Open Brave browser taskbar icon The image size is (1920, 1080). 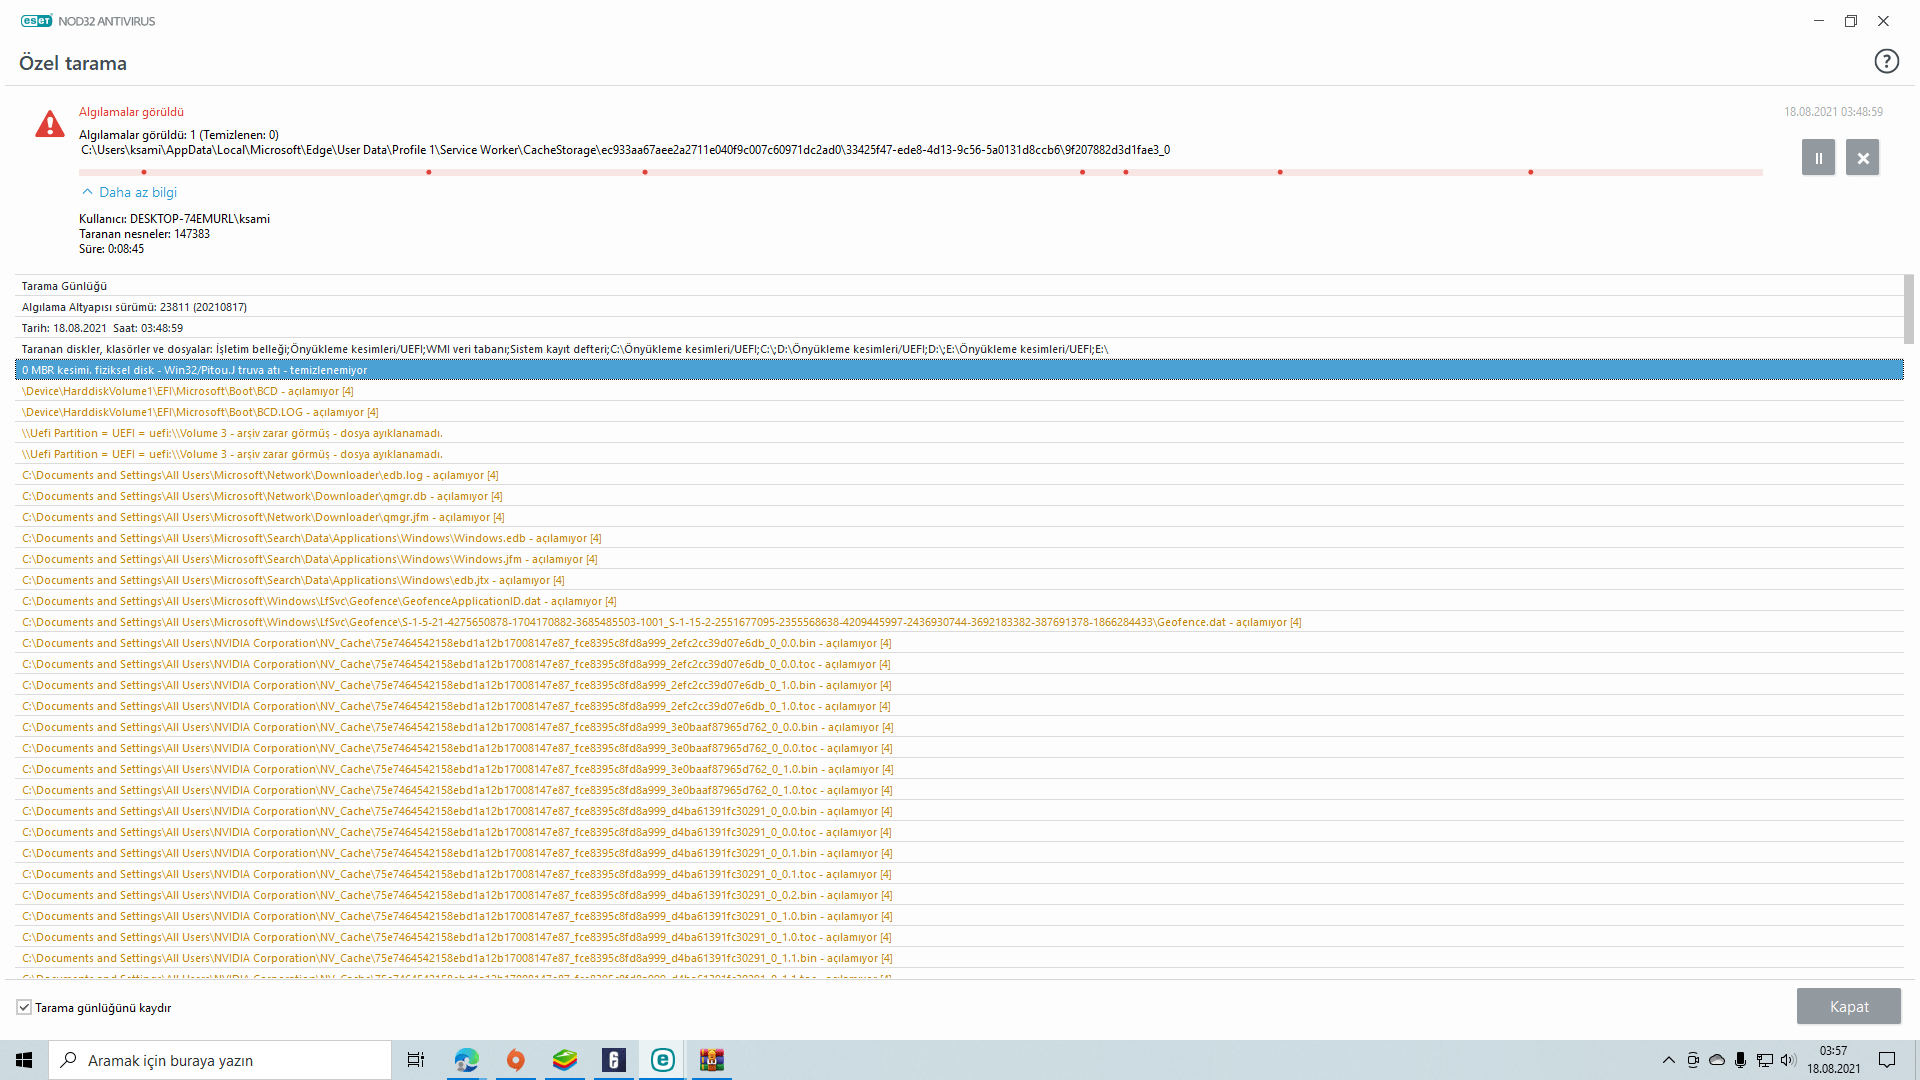point(515,1060)
